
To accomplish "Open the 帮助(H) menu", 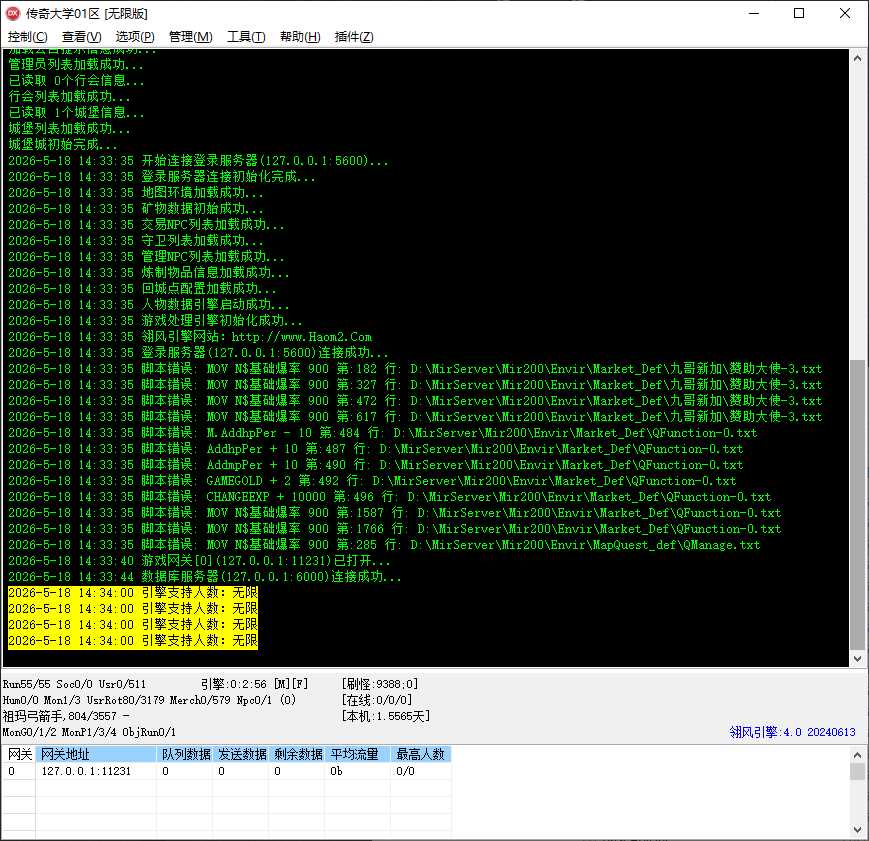I will pos(300,37).
